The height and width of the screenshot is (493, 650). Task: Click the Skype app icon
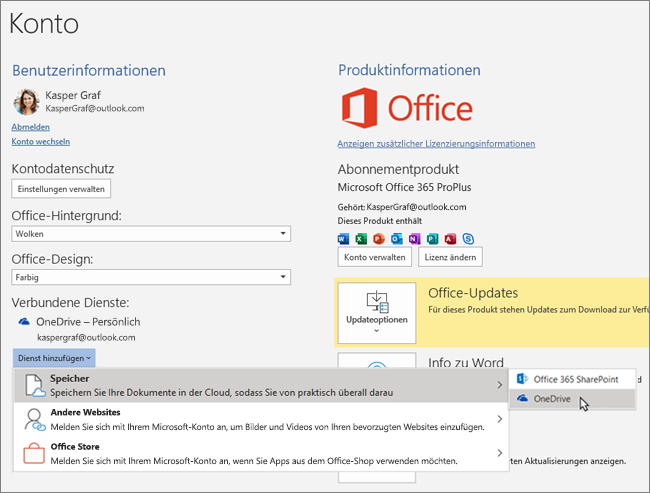[x=468, y=239]
